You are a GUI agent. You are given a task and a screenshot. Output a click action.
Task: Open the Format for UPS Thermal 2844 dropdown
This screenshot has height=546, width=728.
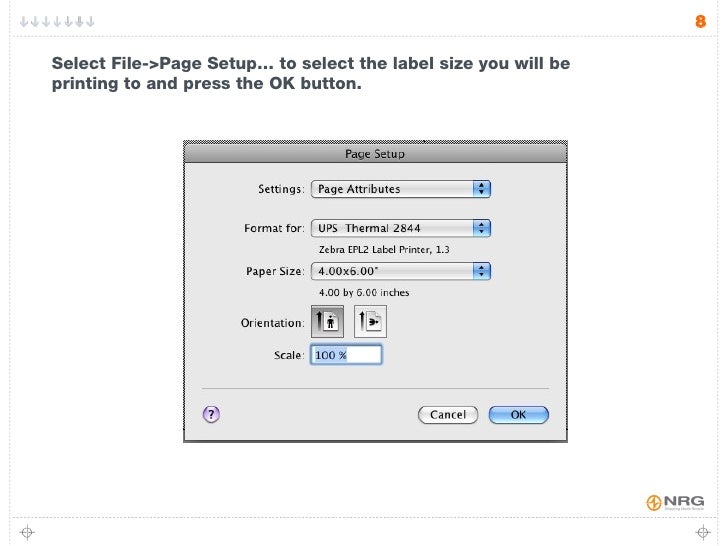click(401, 228)
